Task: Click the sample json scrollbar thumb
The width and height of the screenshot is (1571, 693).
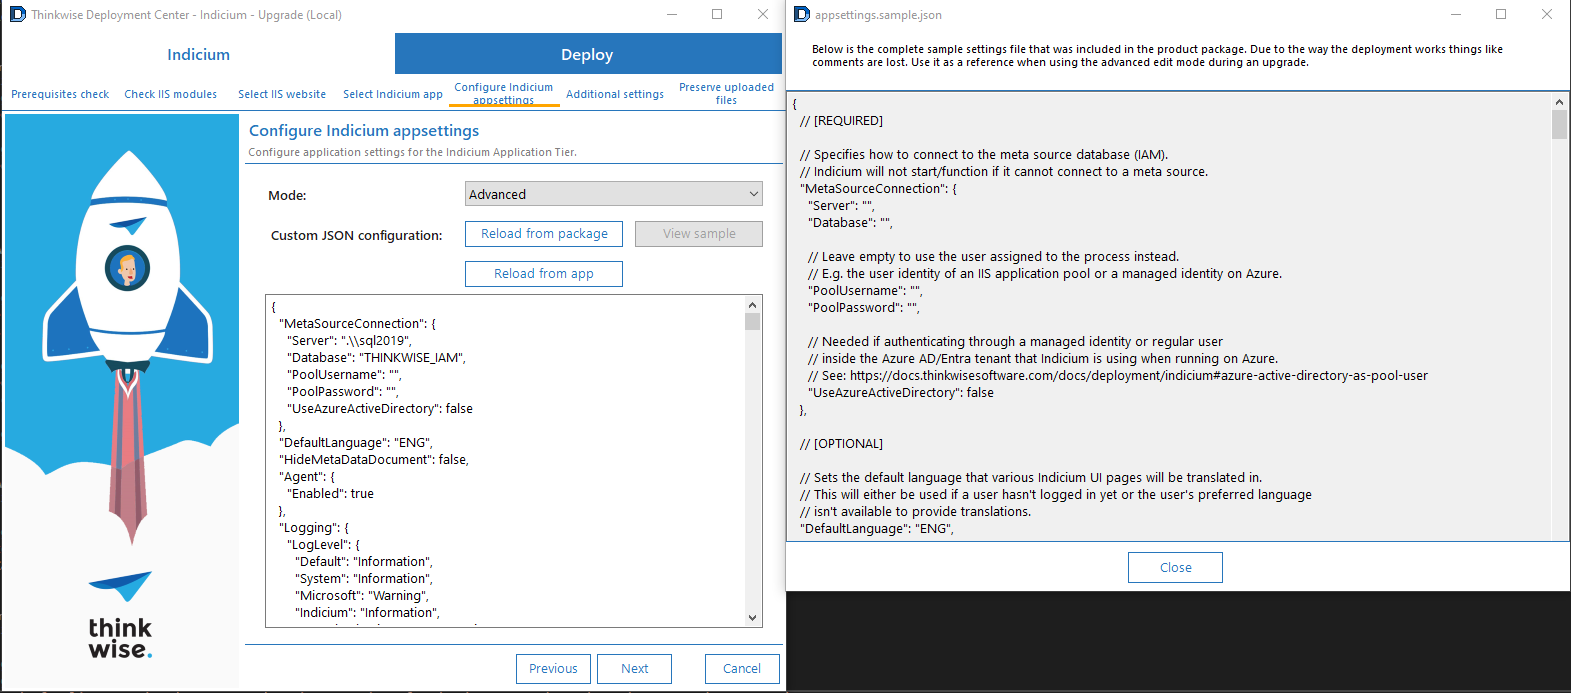Action: click(x=1559, y=125)
